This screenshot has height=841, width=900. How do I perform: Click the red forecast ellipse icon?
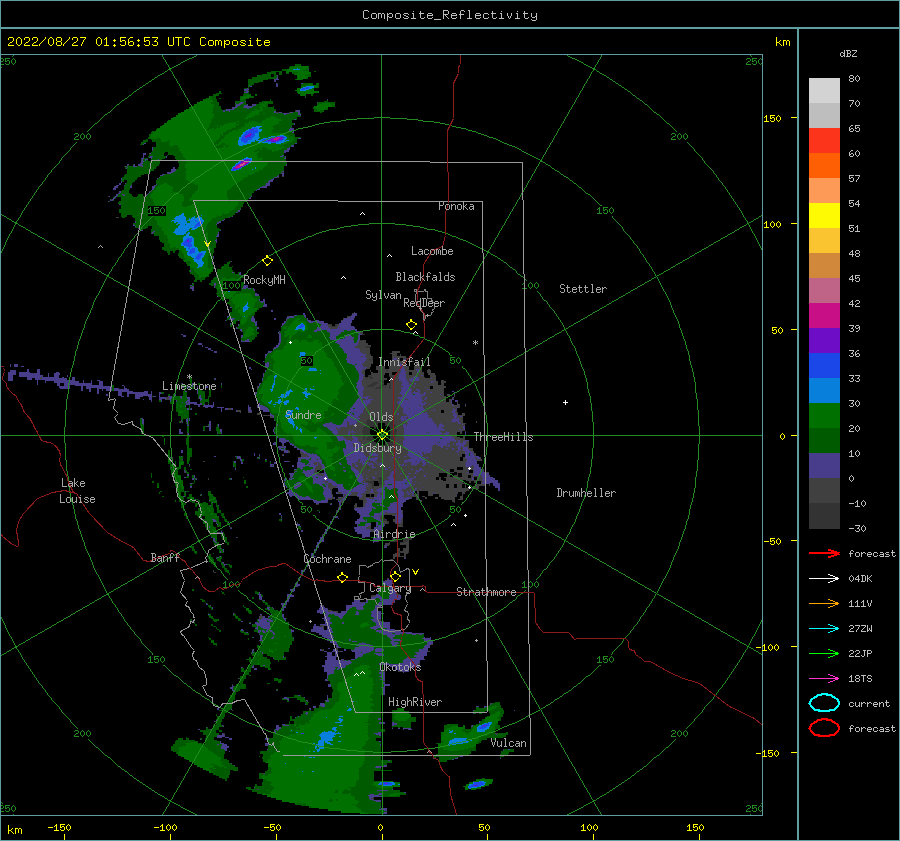pyautogui.click(x=824, y=728)
